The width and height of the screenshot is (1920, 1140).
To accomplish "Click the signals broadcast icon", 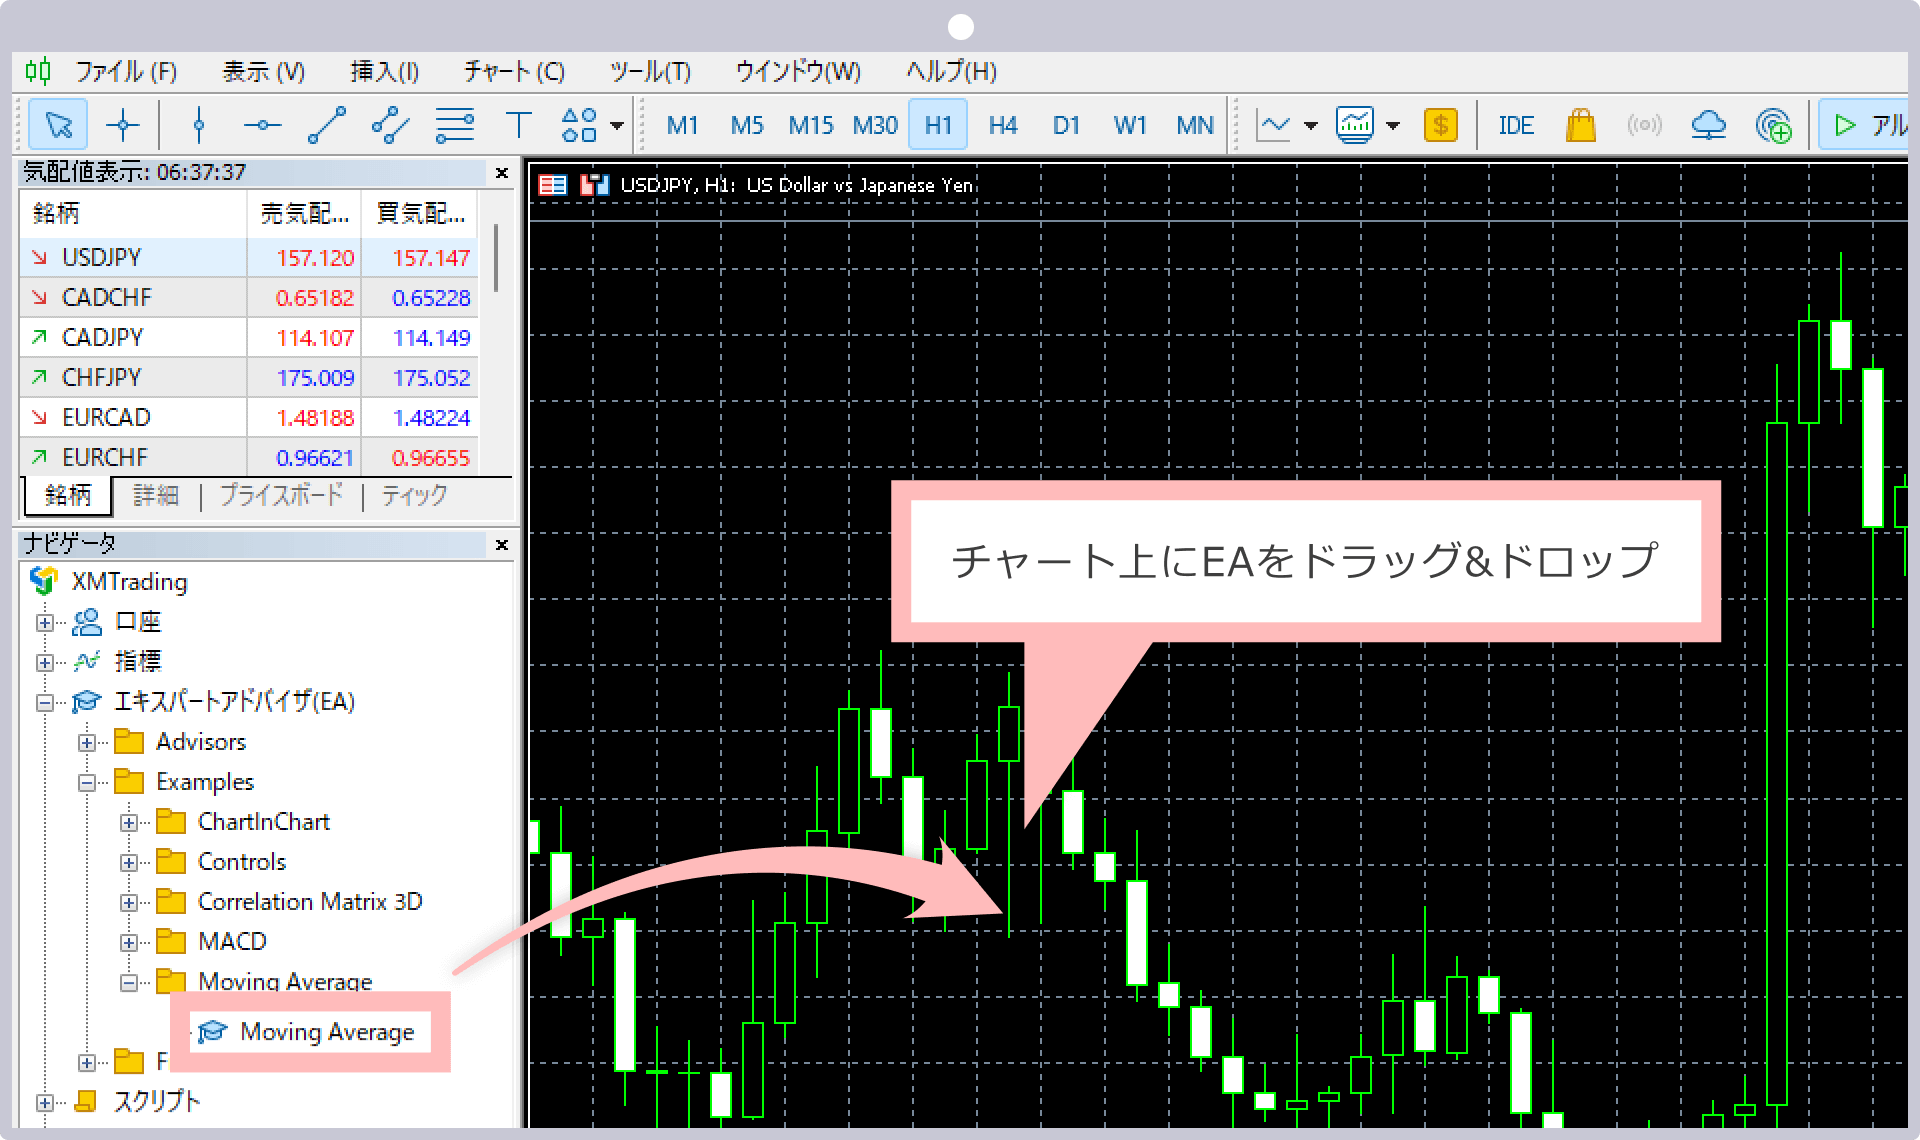I will [1644, 126].
